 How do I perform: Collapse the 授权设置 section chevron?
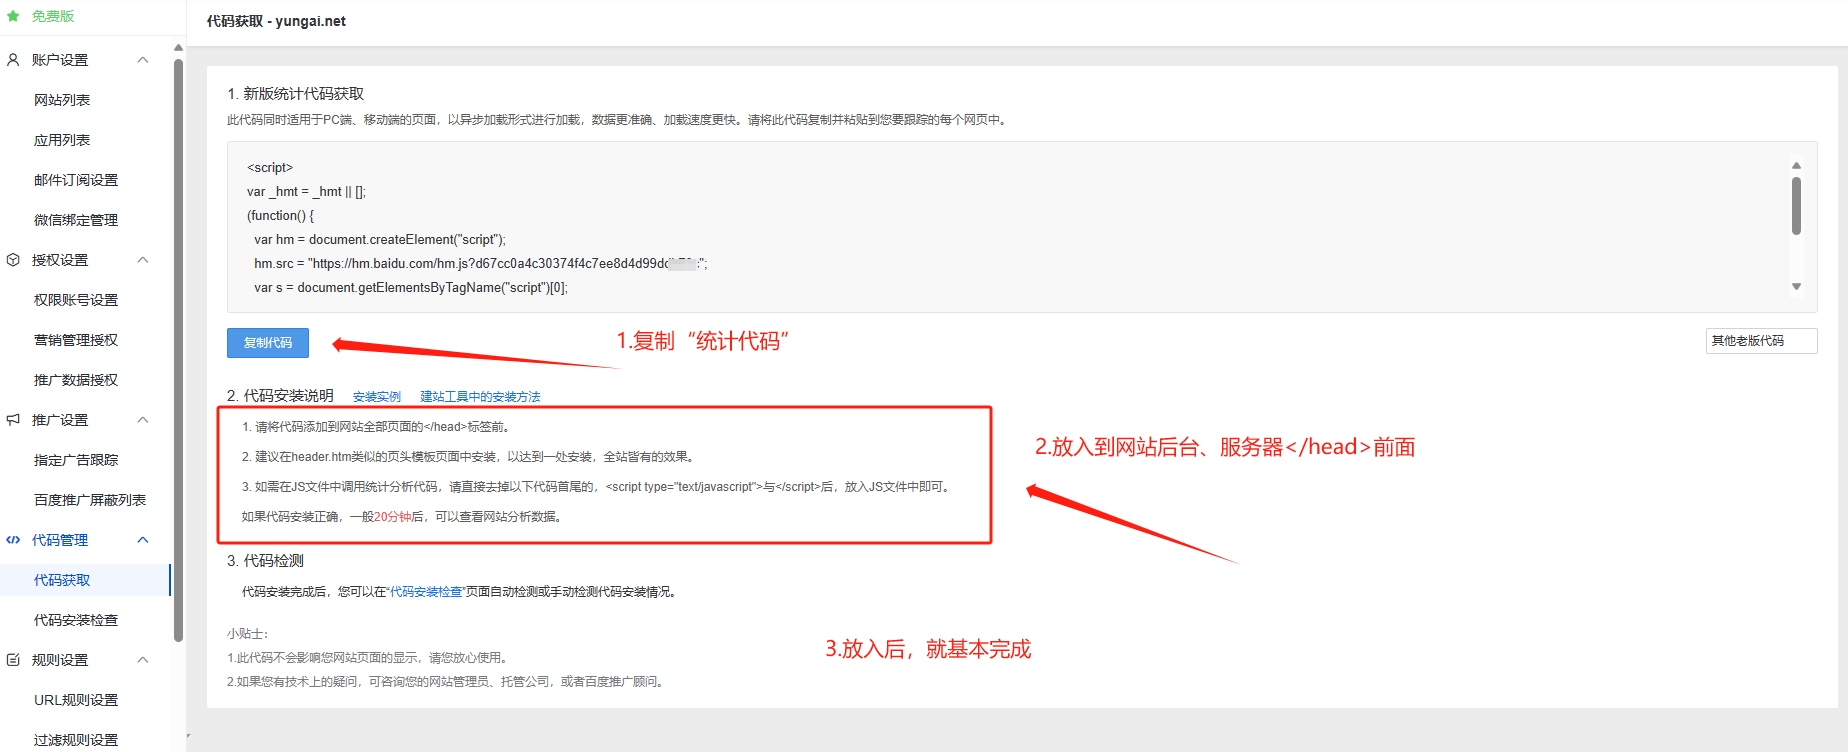(143, 260)
